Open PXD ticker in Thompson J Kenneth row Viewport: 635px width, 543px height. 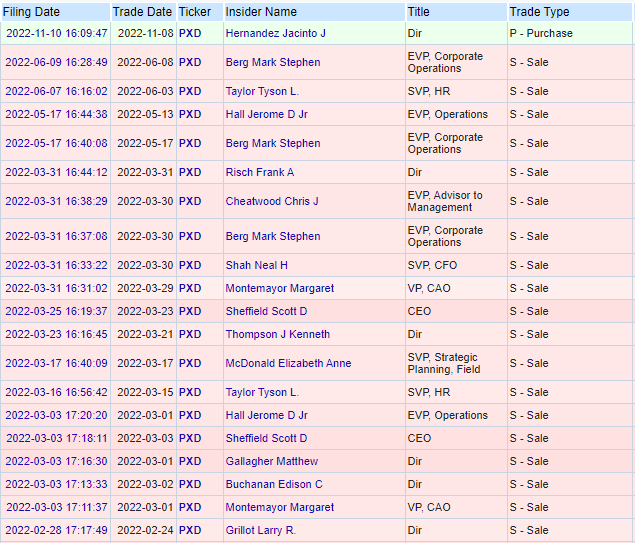pyautogui.click(x=190, y=334)
